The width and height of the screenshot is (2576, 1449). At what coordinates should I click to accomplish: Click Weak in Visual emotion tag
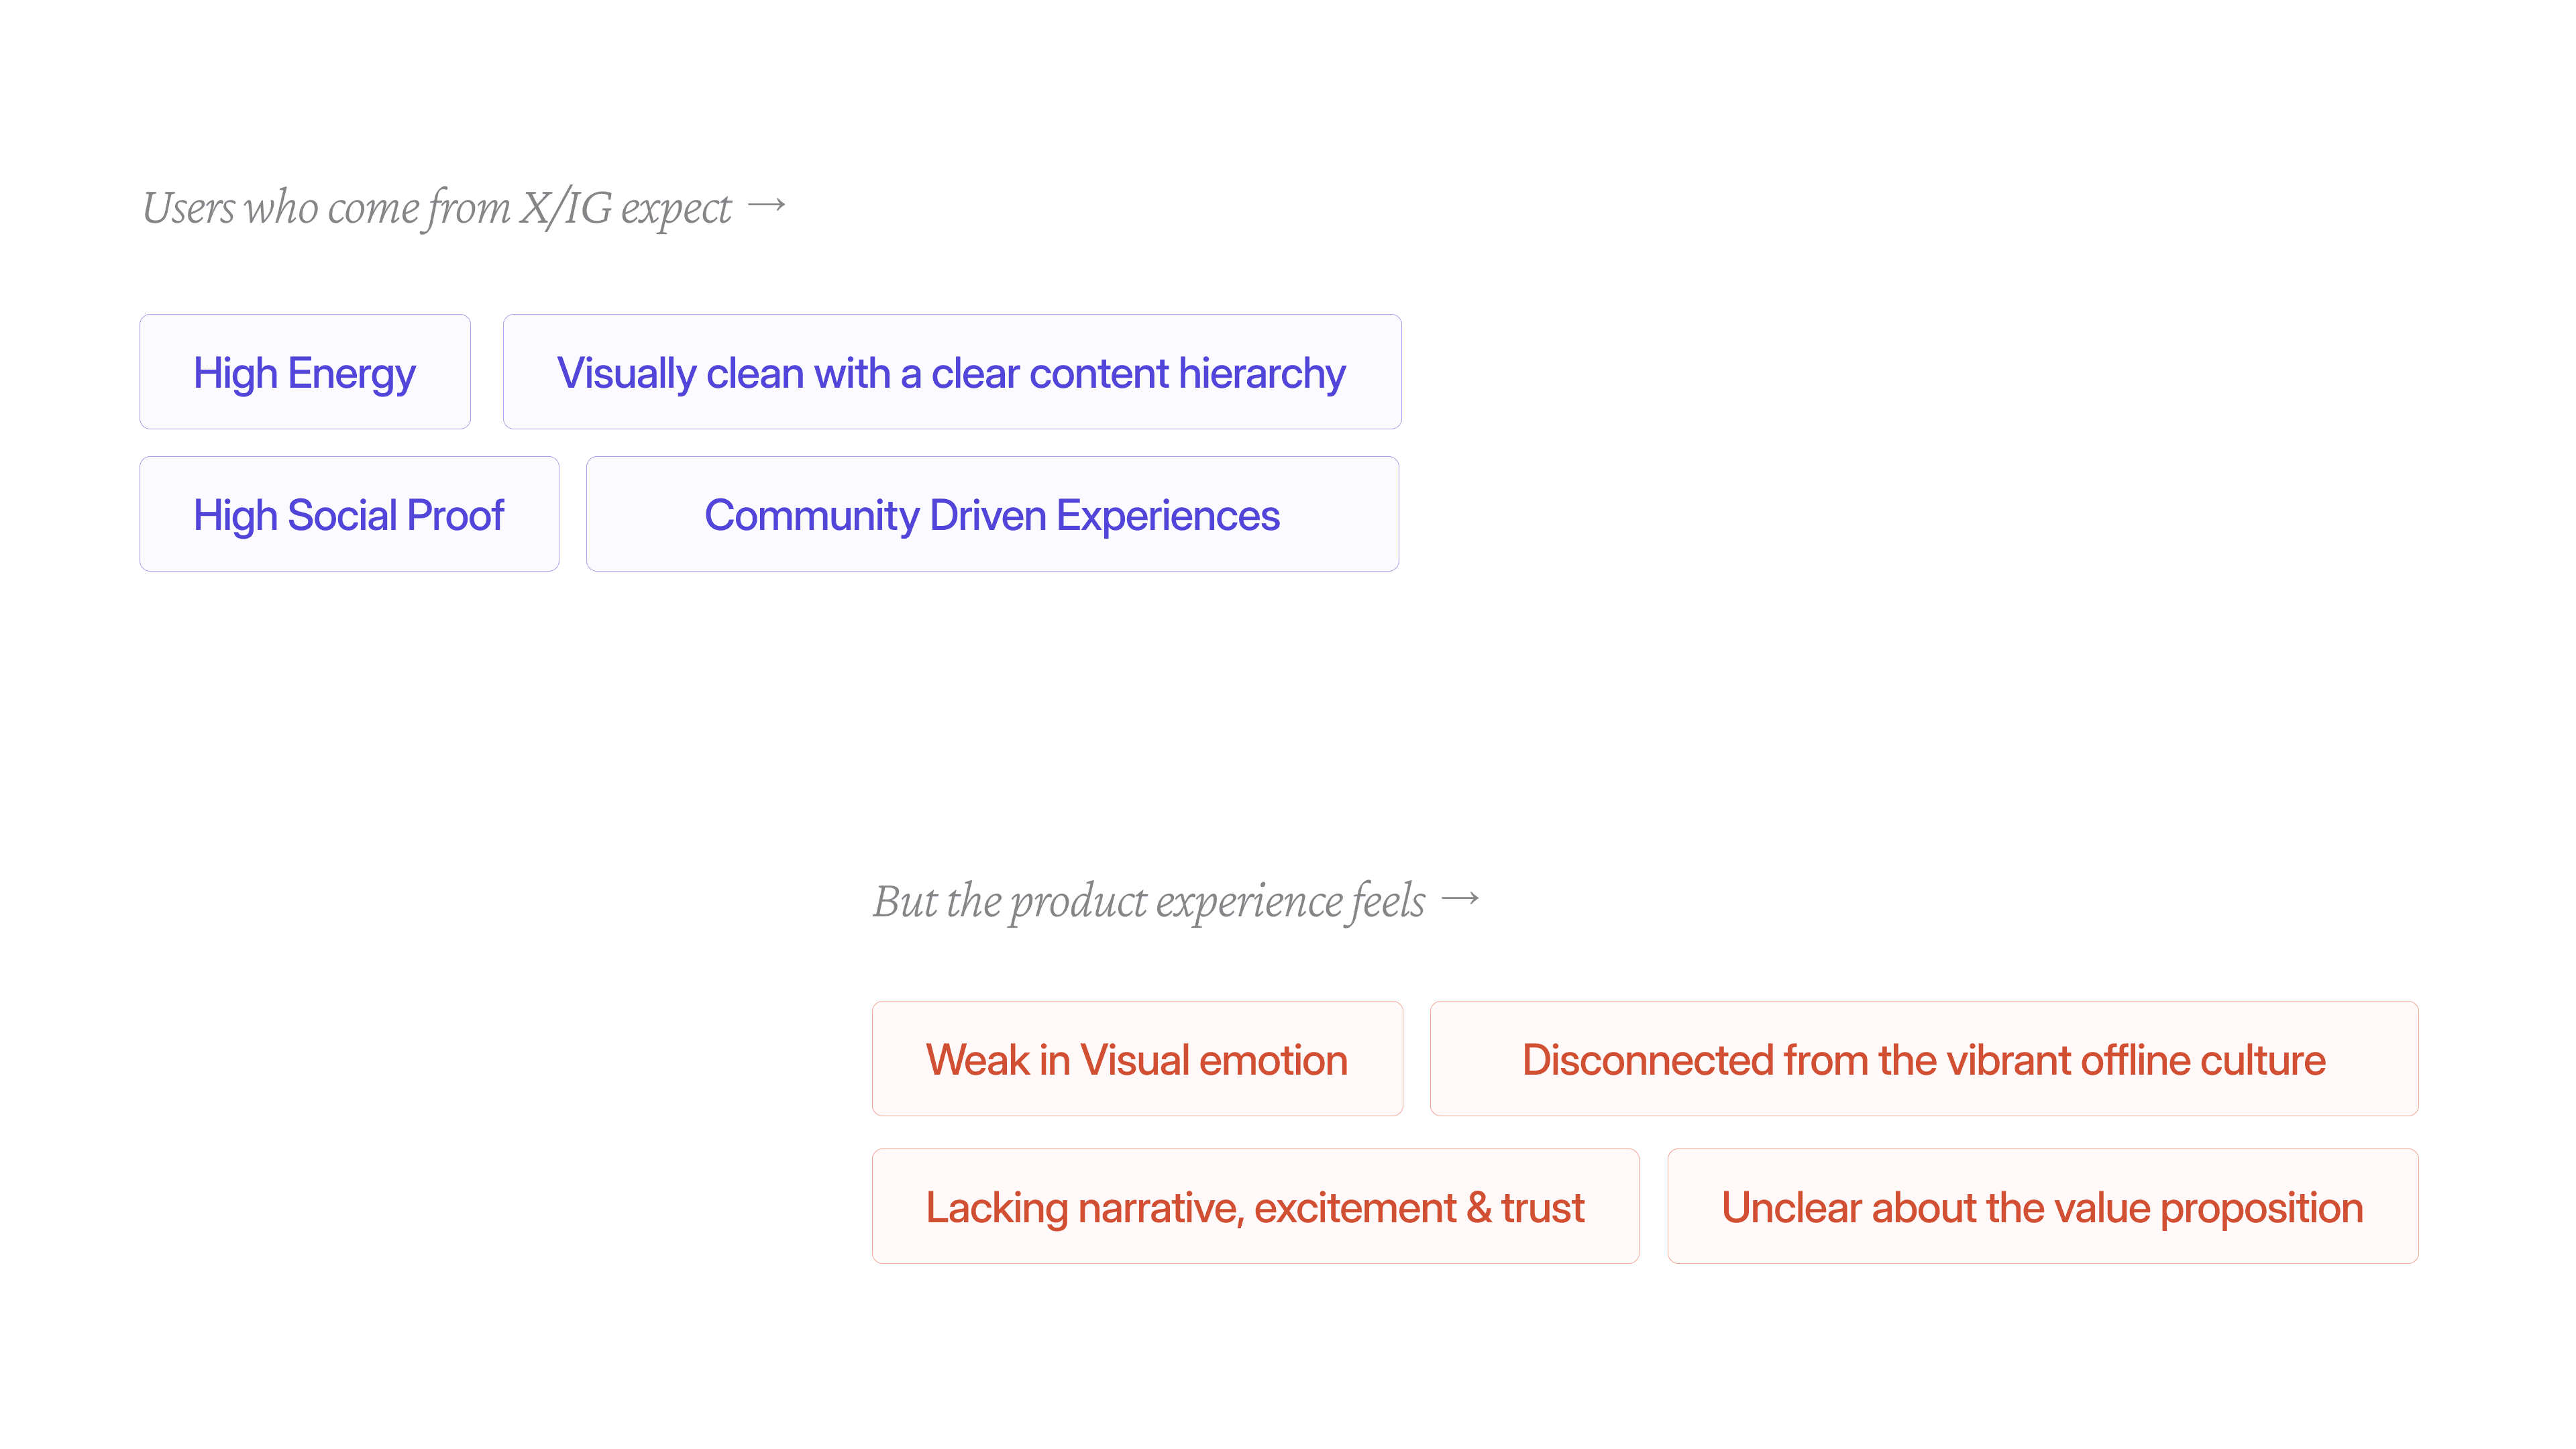(x=1137, y=1059)
